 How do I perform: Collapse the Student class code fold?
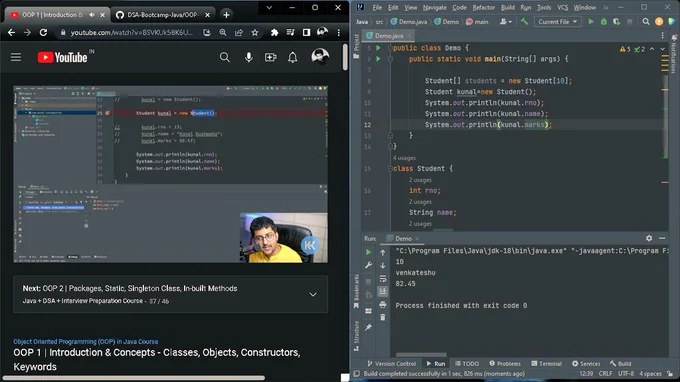(x=390, y=169)
